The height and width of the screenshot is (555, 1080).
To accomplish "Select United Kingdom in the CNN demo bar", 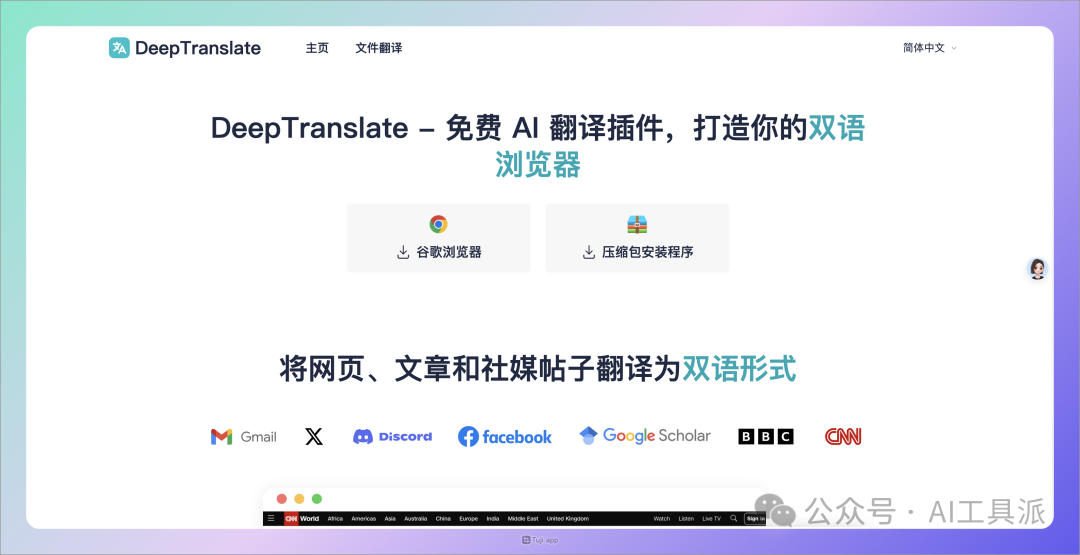I will pos(568,519).
